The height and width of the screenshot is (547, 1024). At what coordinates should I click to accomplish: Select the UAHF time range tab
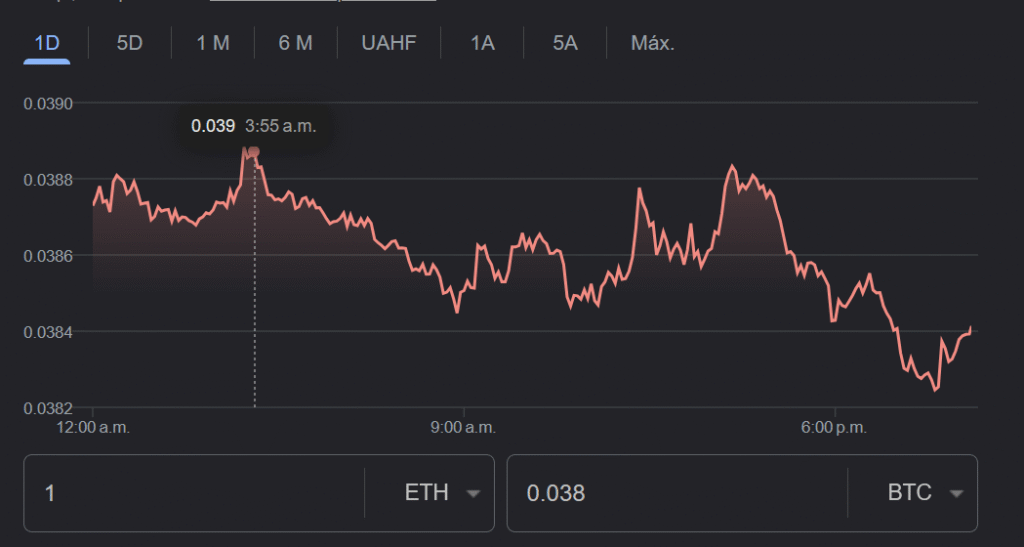tap(389, 43)
